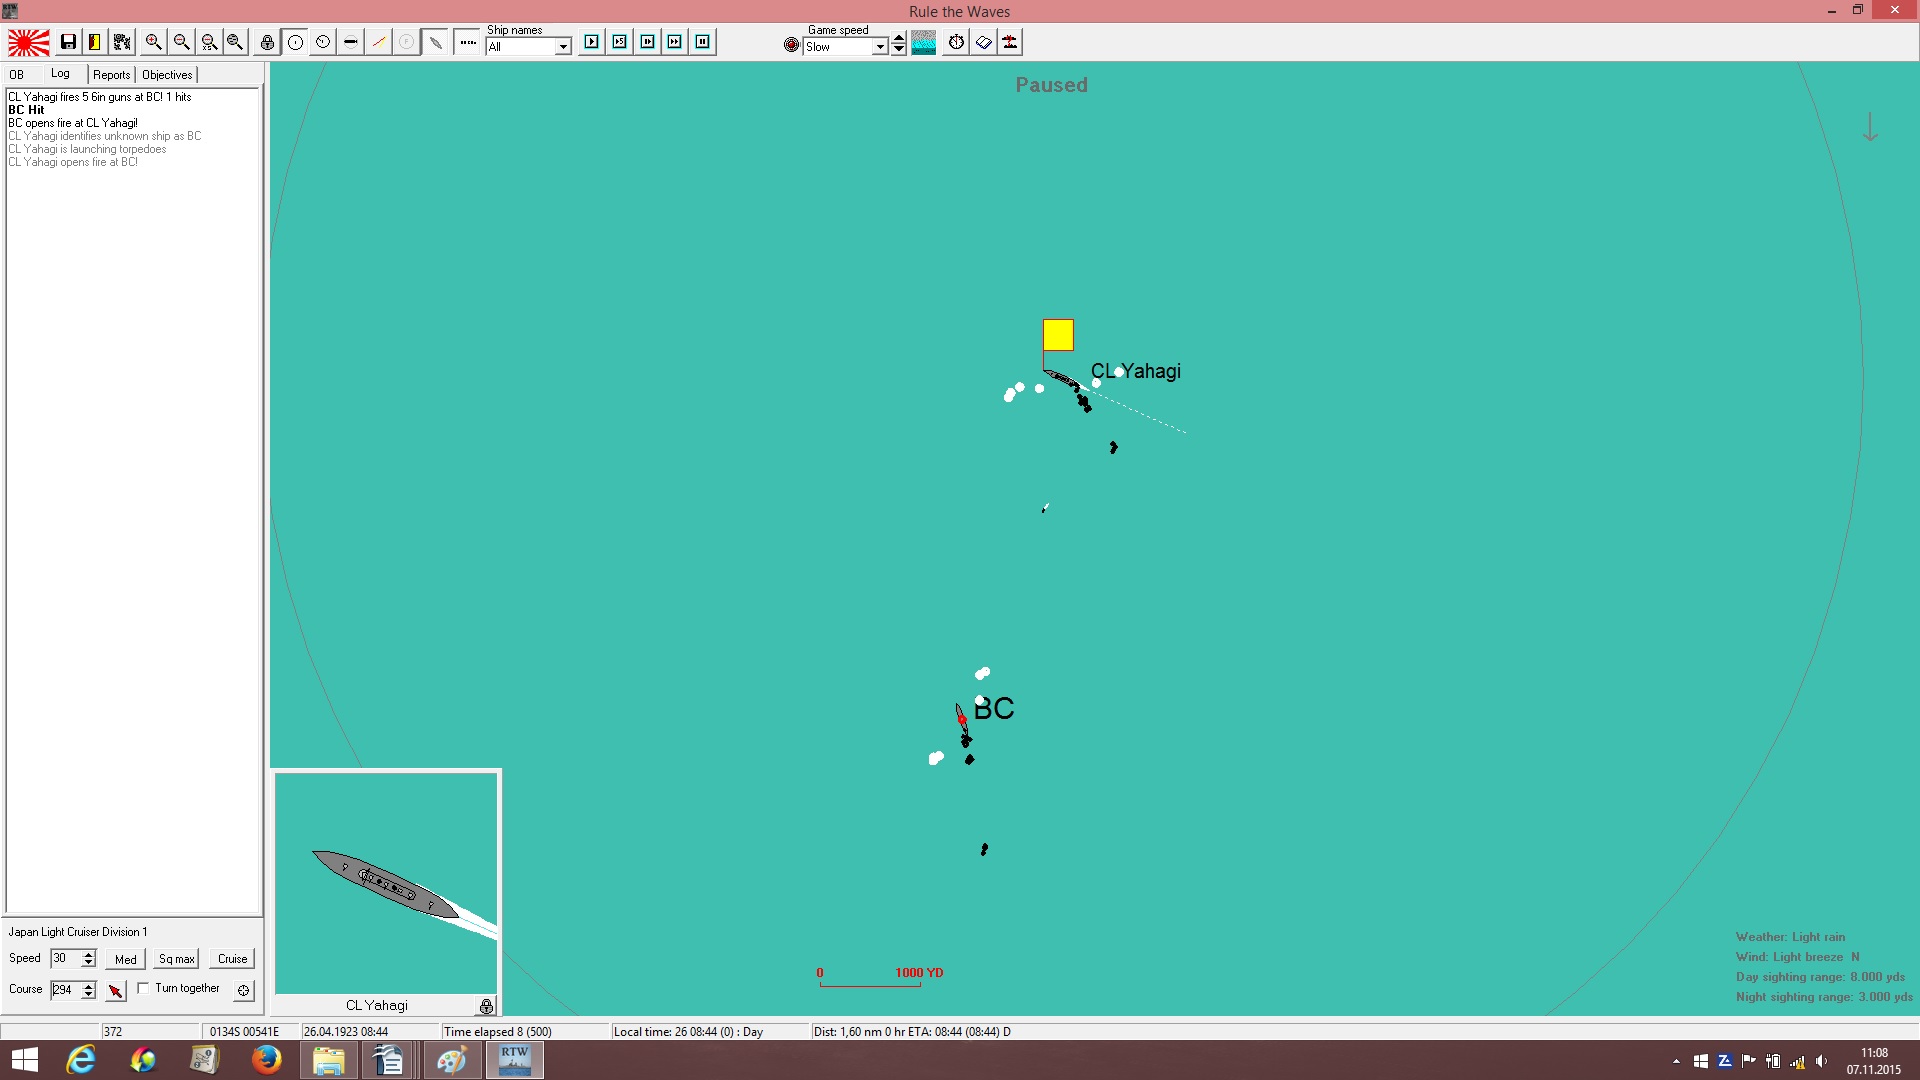
Task: Click the step-forward play button
Action: [648, 42]
